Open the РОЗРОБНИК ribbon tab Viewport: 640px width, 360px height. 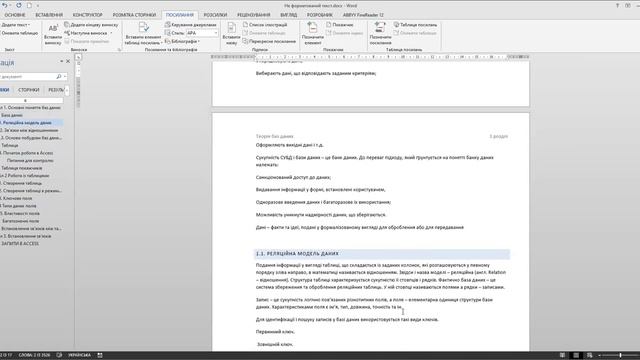[320, 15]
